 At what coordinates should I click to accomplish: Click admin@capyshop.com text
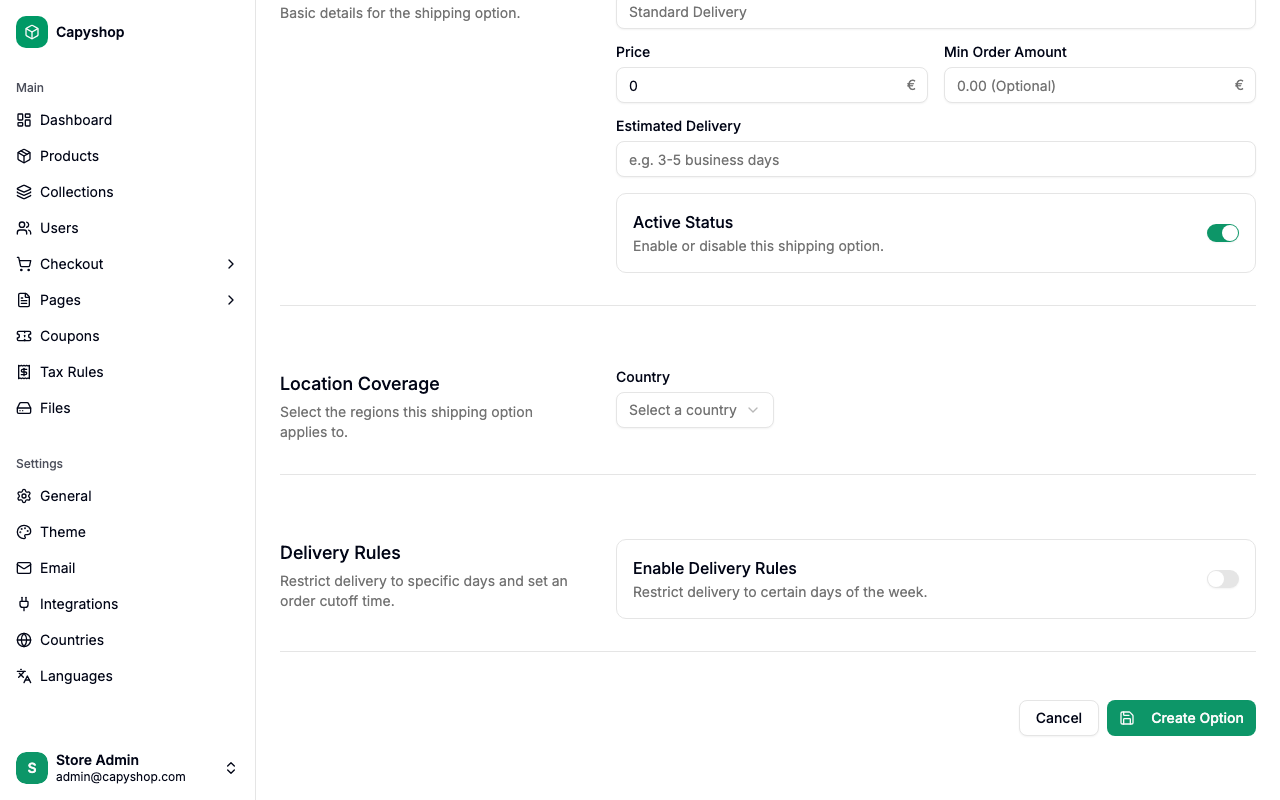(x=121, y=776)
